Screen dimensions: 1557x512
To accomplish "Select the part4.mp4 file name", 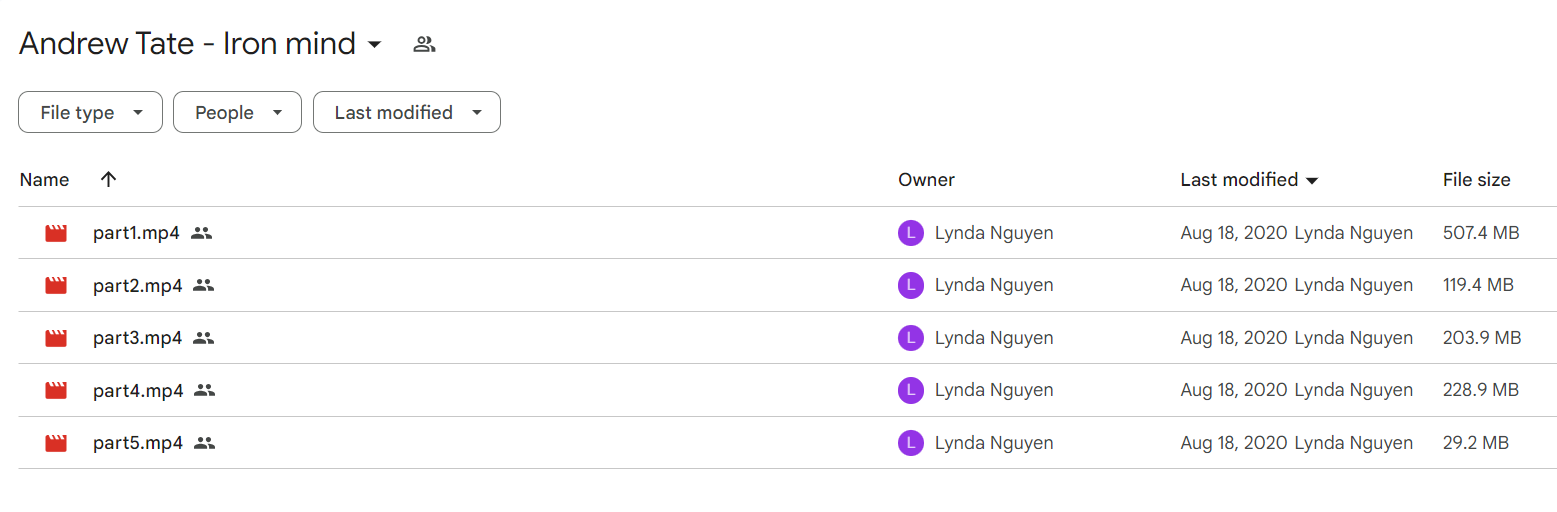I will (x=138, y=390).
